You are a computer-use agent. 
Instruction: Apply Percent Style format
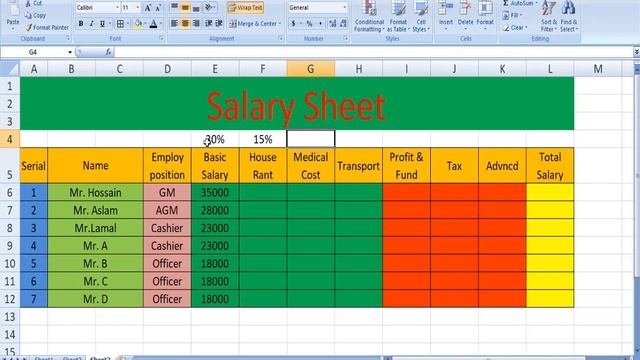pyautogui.click(x=309, y=24)
